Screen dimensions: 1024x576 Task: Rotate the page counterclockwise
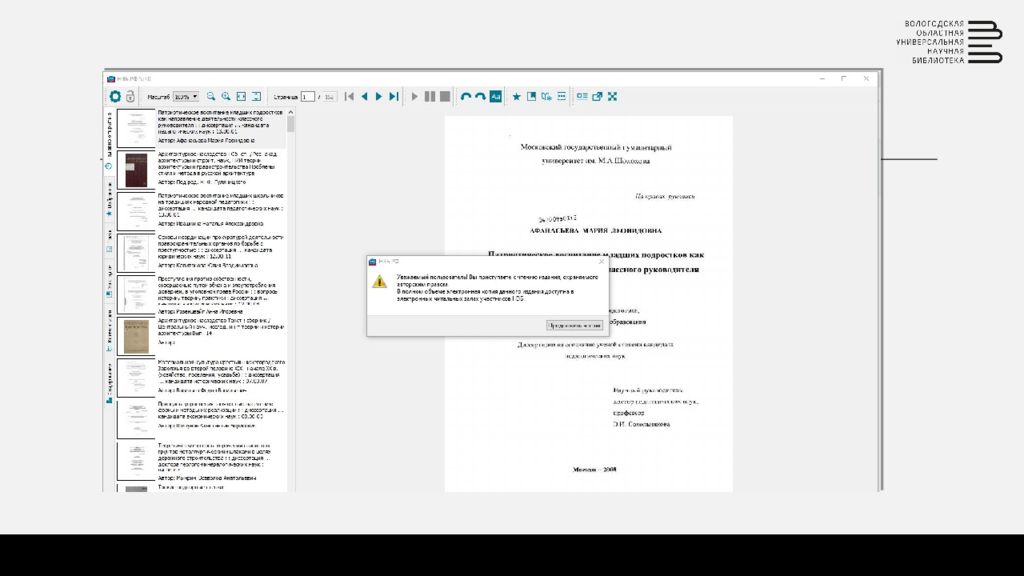click(x=466, y=97)
